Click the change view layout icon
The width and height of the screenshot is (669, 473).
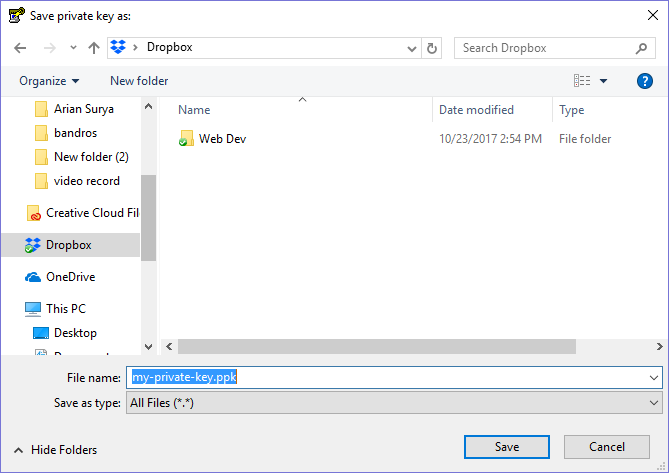point(582,81)
